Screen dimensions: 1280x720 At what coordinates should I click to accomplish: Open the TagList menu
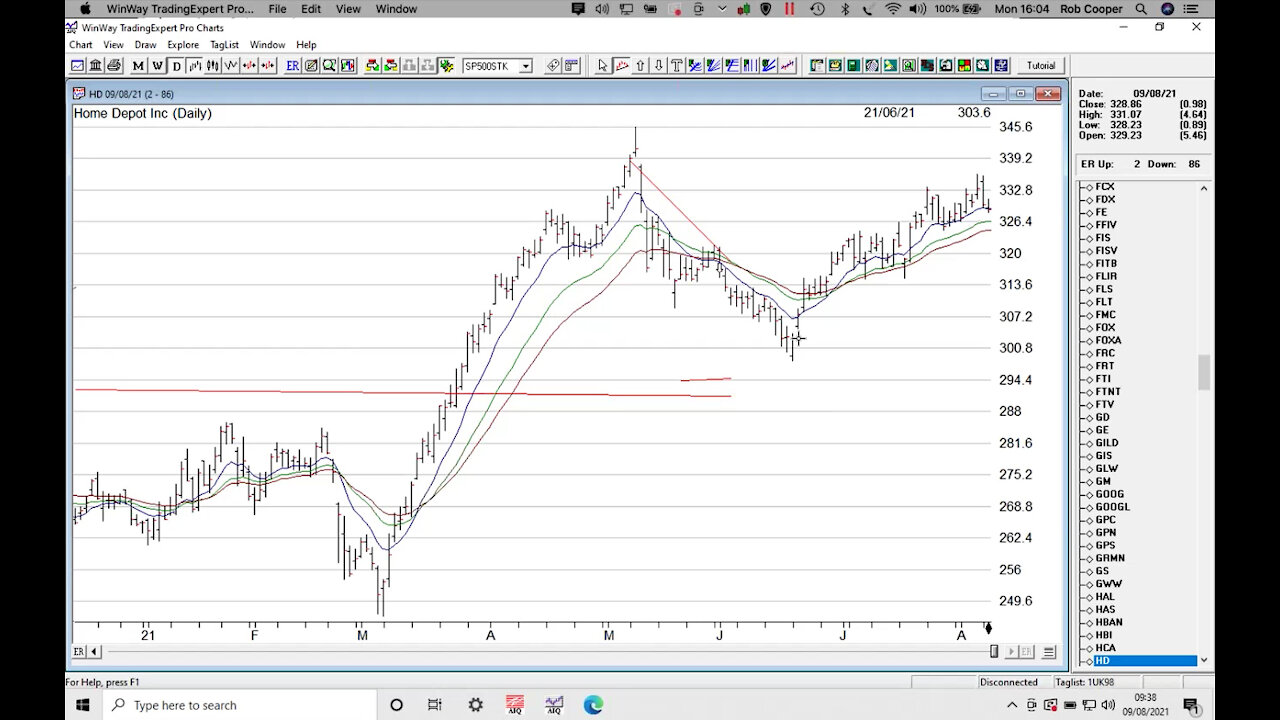(x=224, y=45)
